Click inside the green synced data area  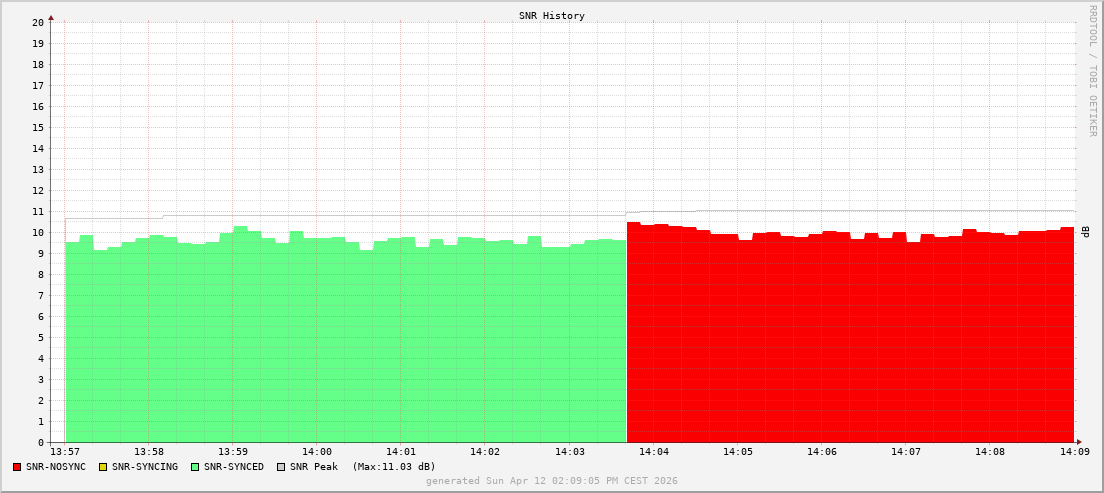click(x=345, y=340)
